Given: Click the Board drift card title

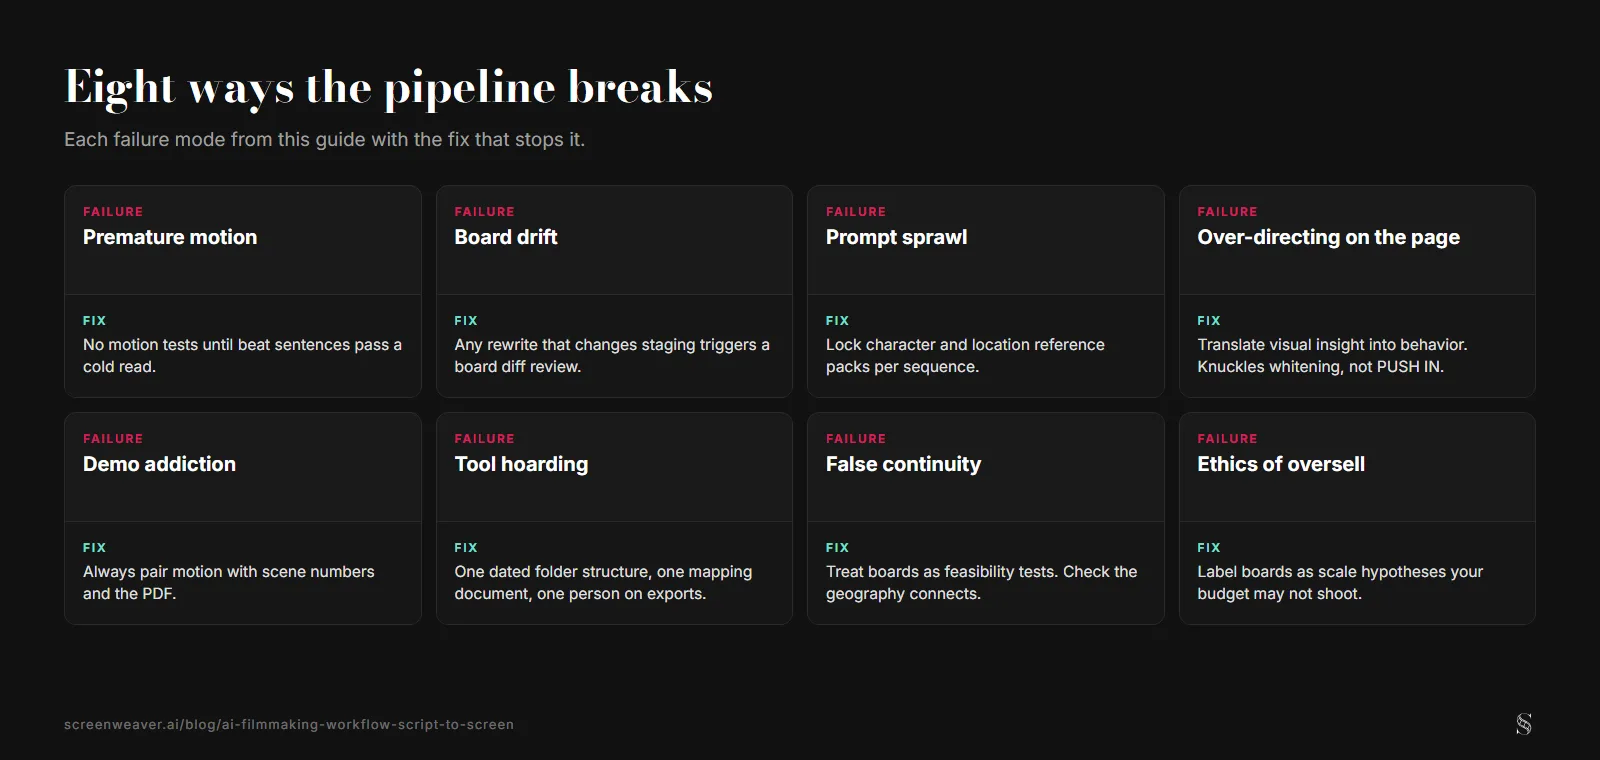Looking at the screenshot, I should tap(506, 237).
